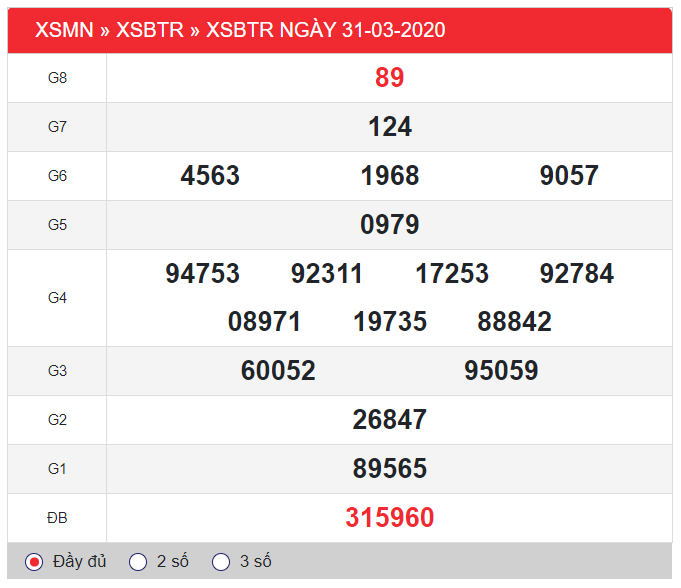
Task: Choose the 3 số radio option
Action: (x=221, y=562)
